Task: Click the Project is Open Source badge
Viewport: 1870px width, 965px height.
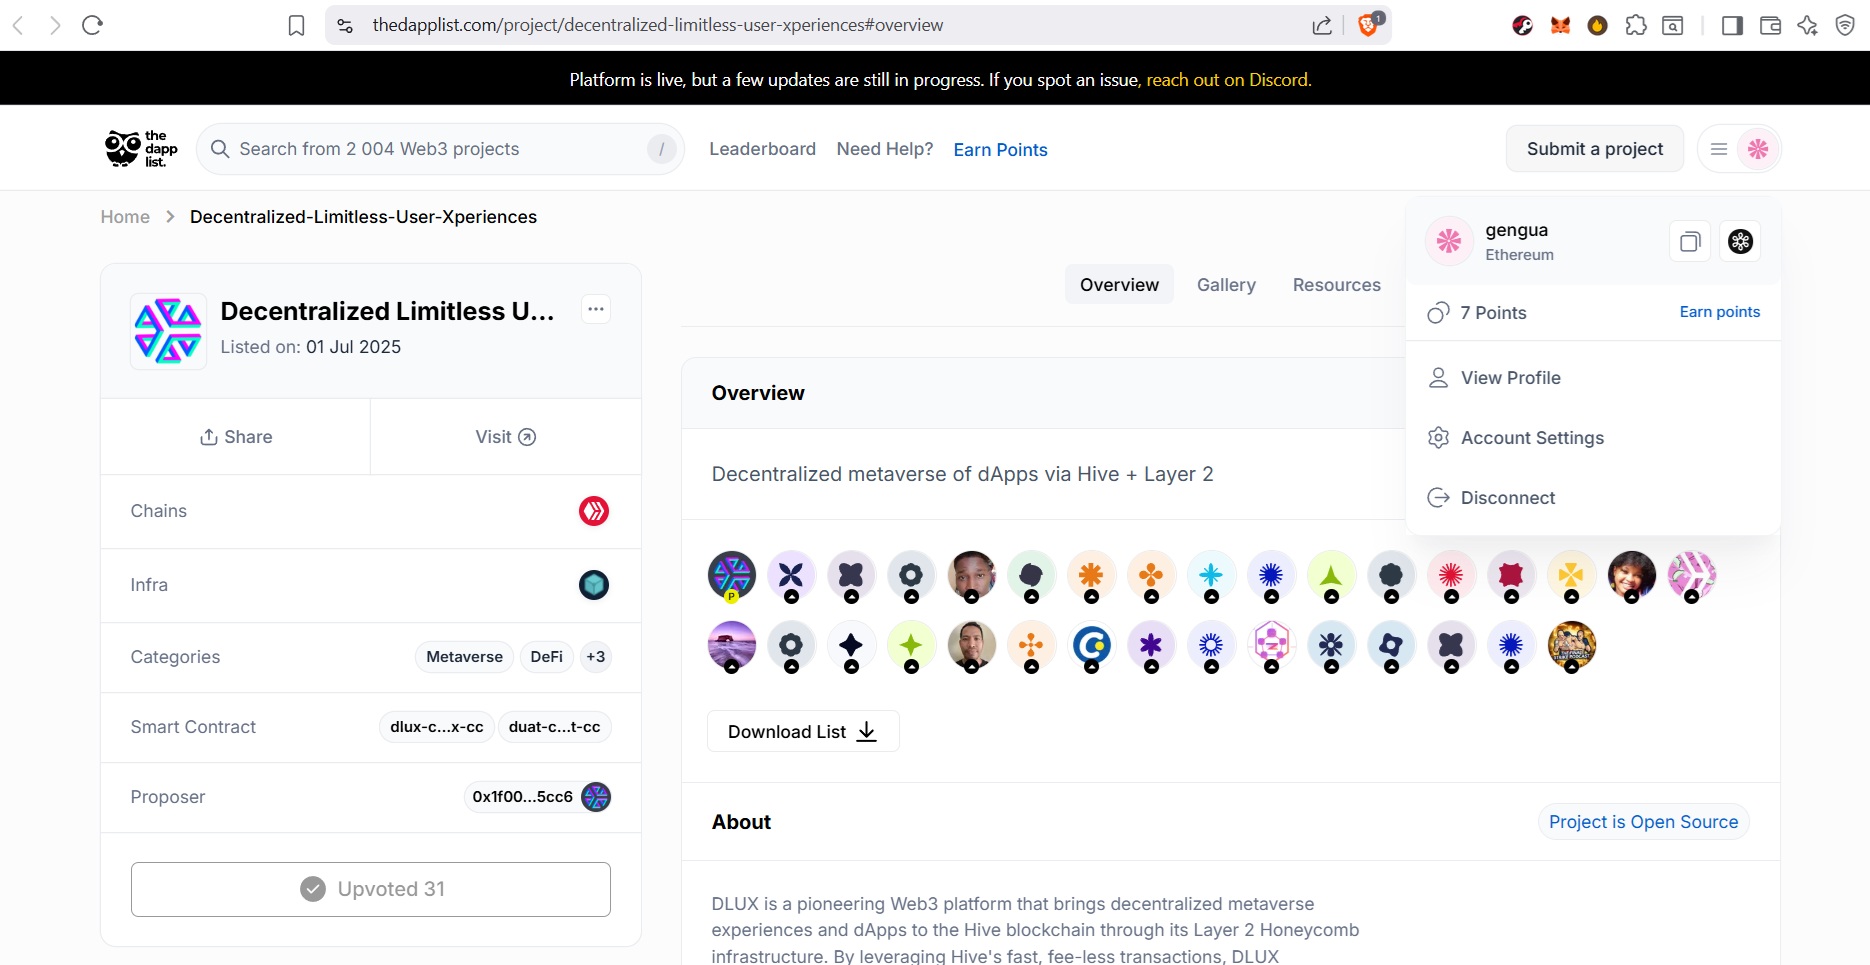Action: [1643, 822]
